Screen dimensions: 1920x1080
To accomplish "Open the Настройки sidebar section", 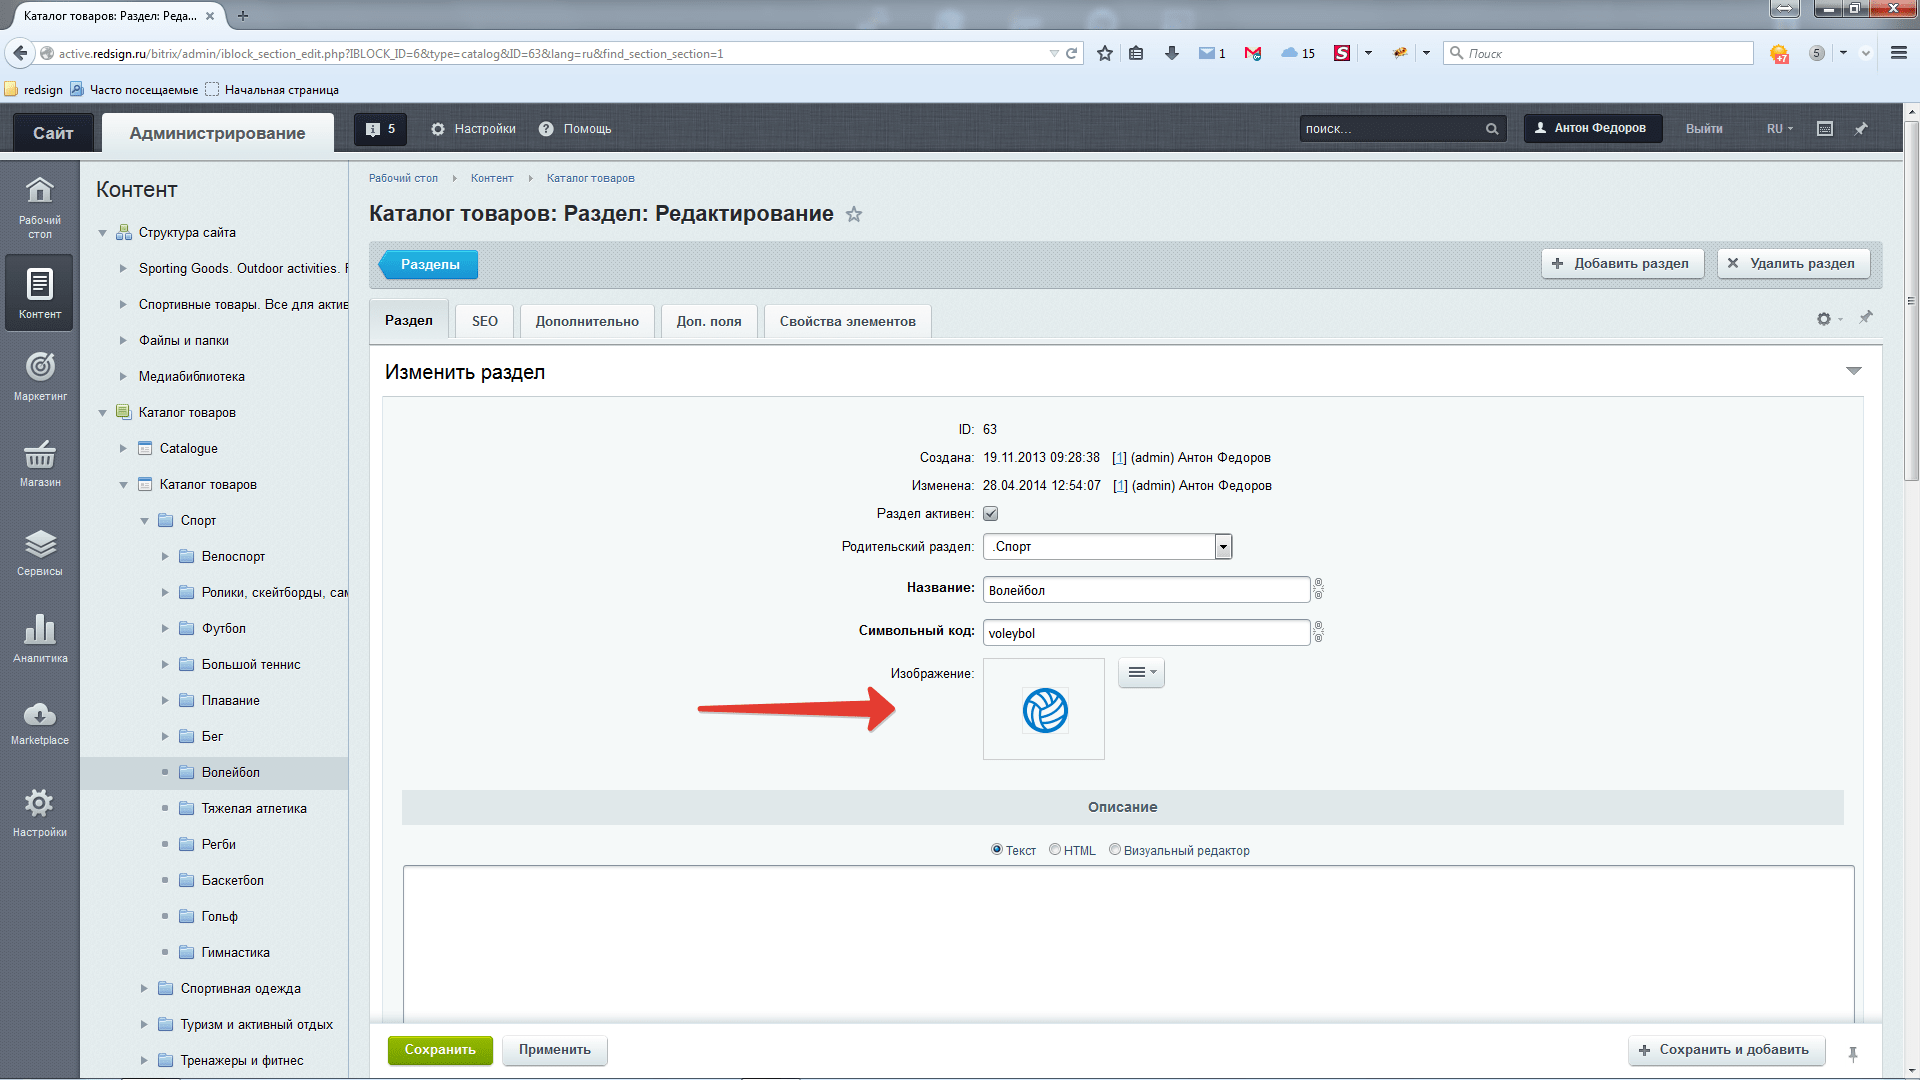I will tap(40, 812).
